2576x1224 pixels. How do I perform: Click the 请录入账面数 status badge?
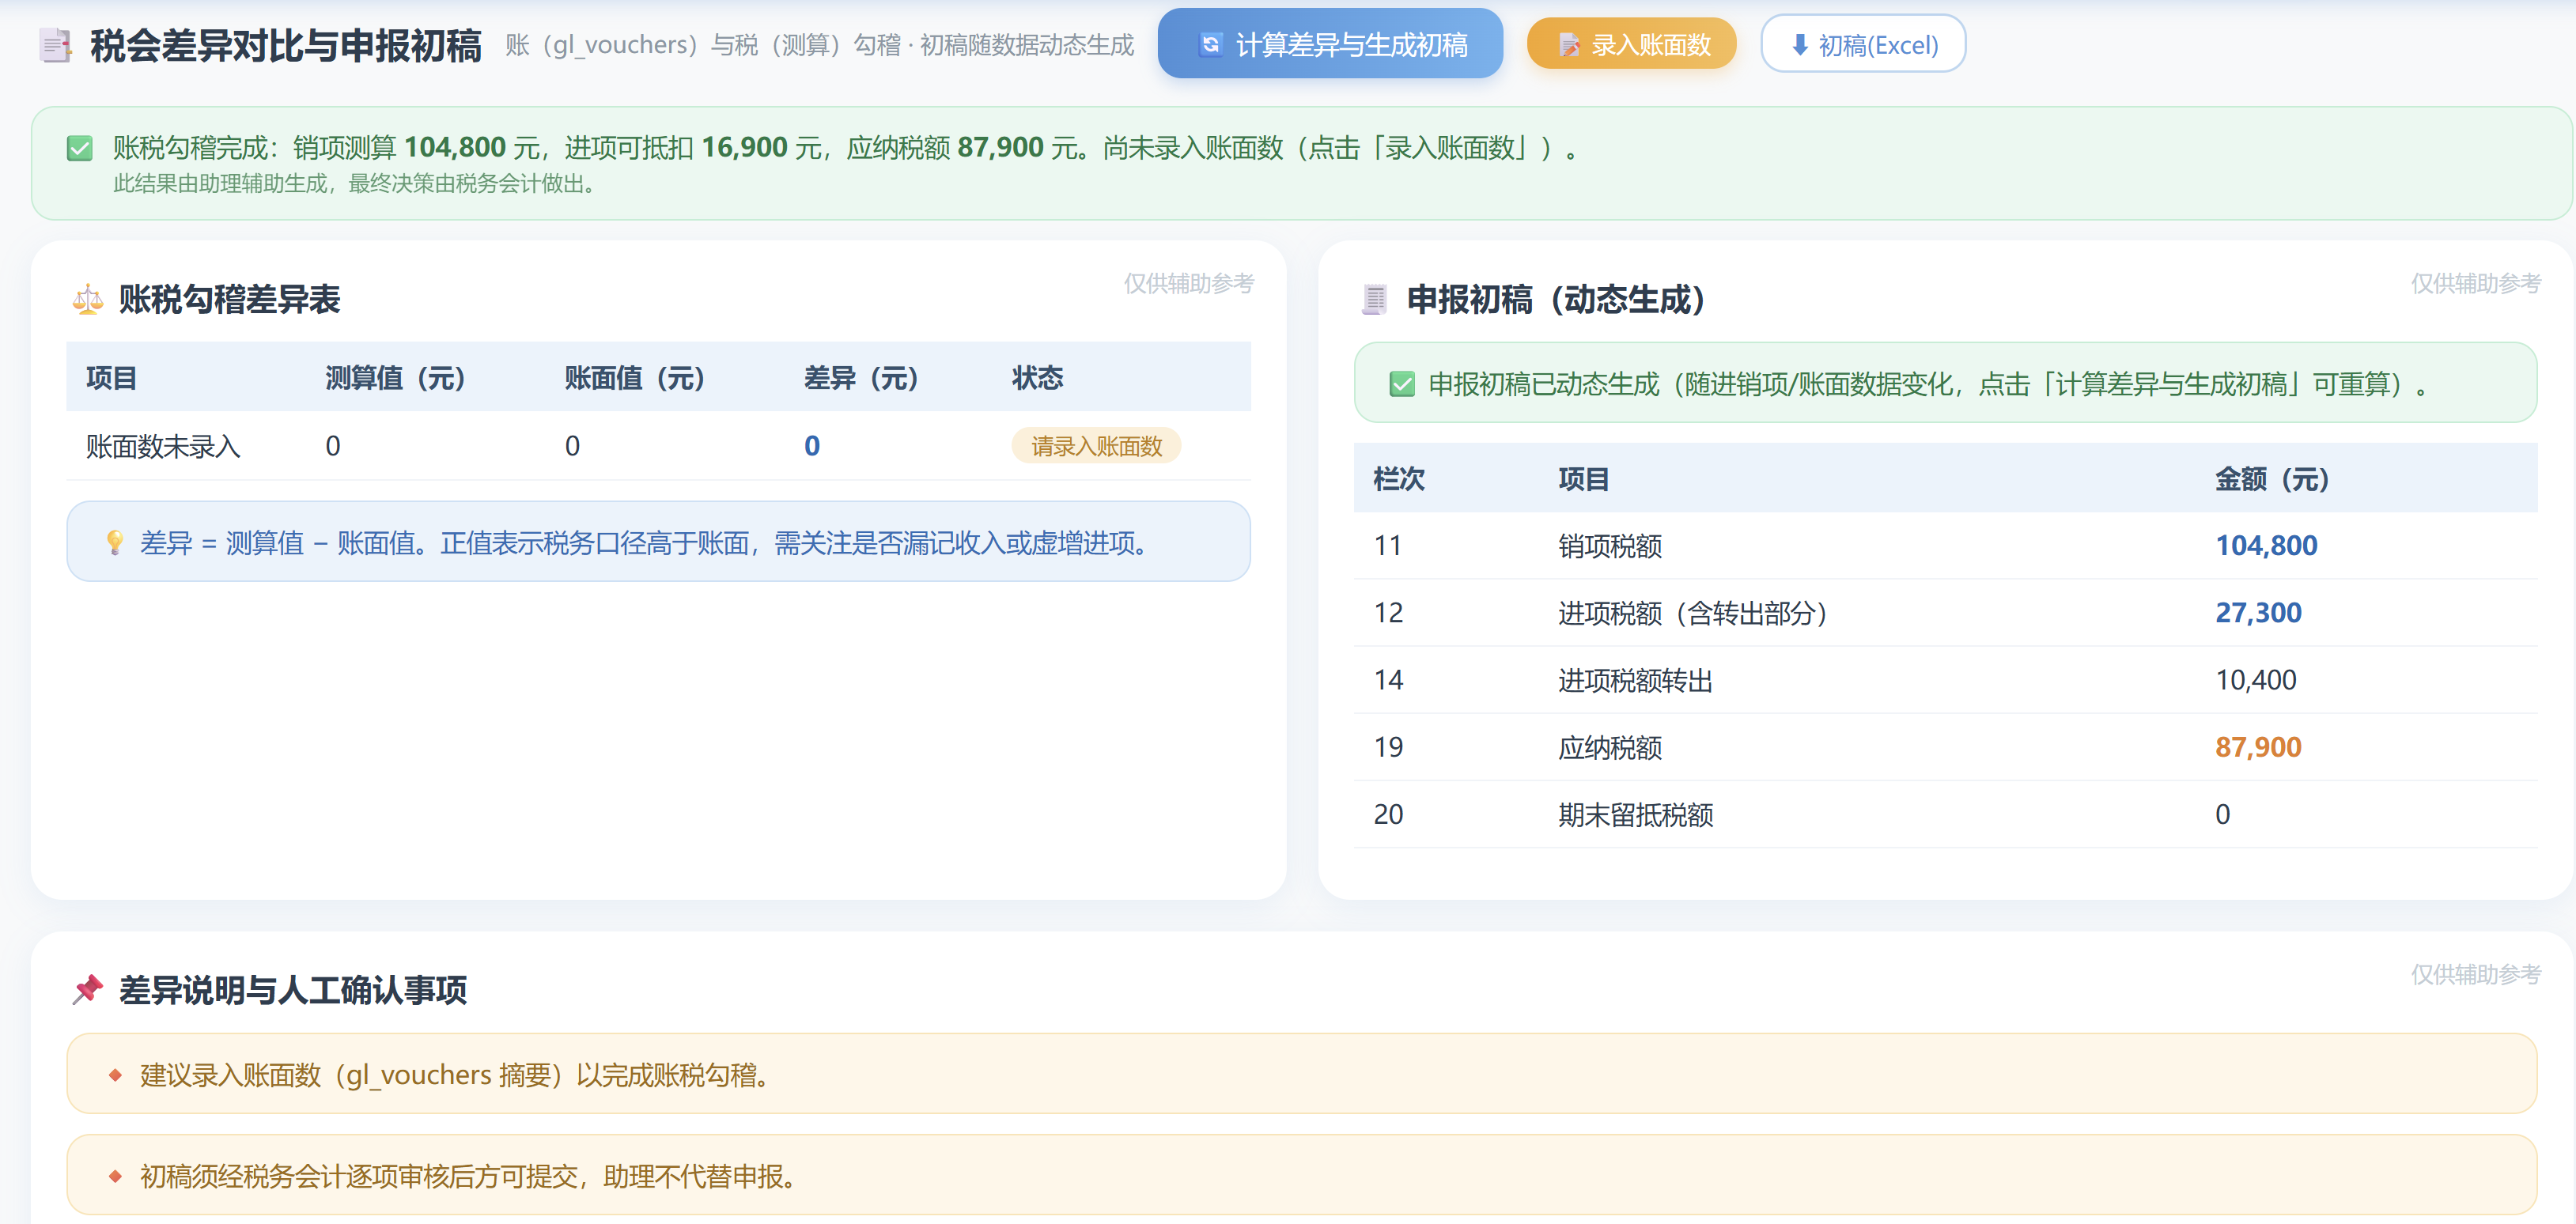[x=1096, y=446]
